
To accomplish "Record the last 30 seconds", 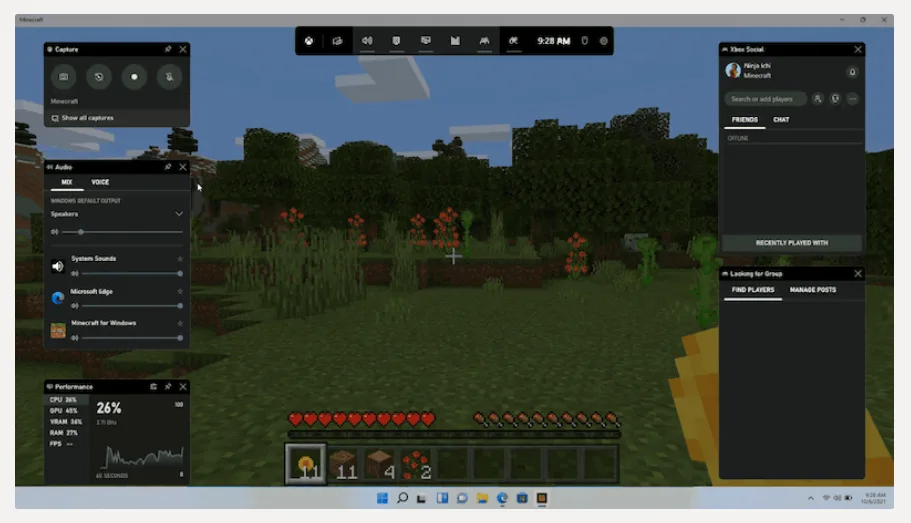I will [99, 77].
